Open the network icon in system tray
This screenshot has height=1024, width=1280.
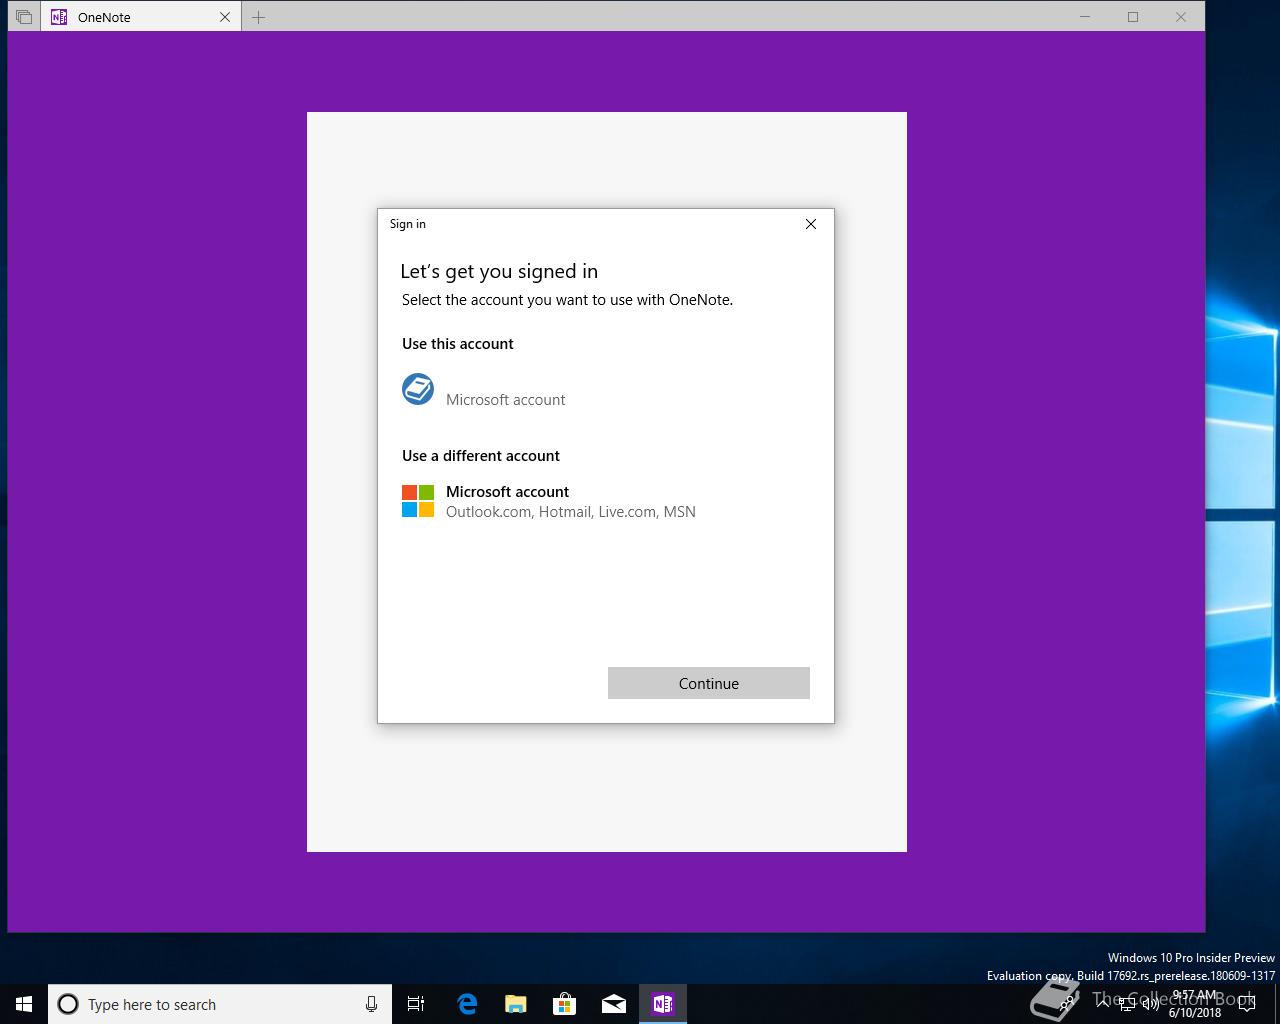(1127, 1005)
